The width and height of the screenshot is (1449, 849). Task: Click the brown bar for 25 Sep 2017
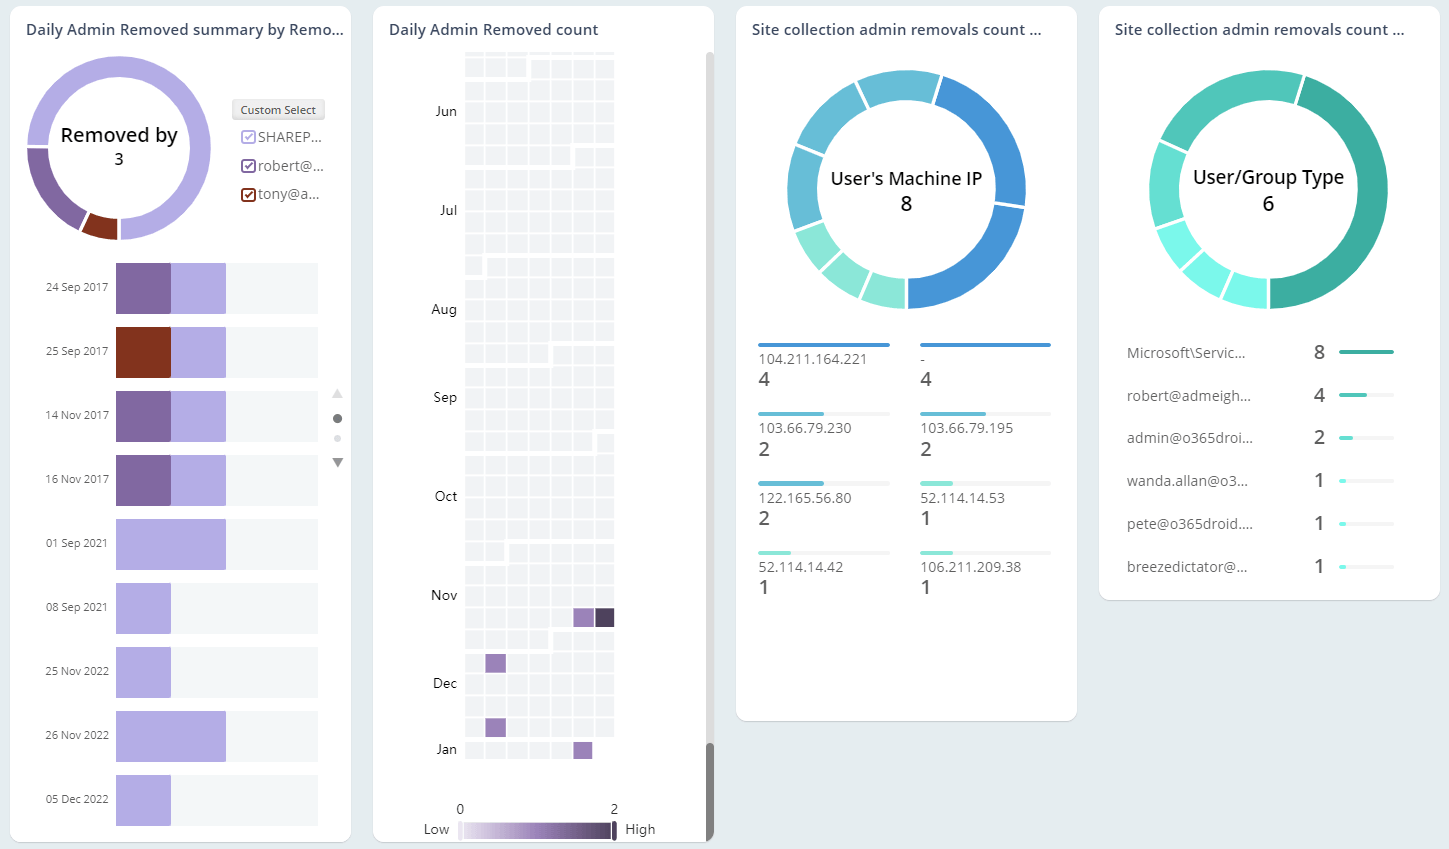point(143,352)
